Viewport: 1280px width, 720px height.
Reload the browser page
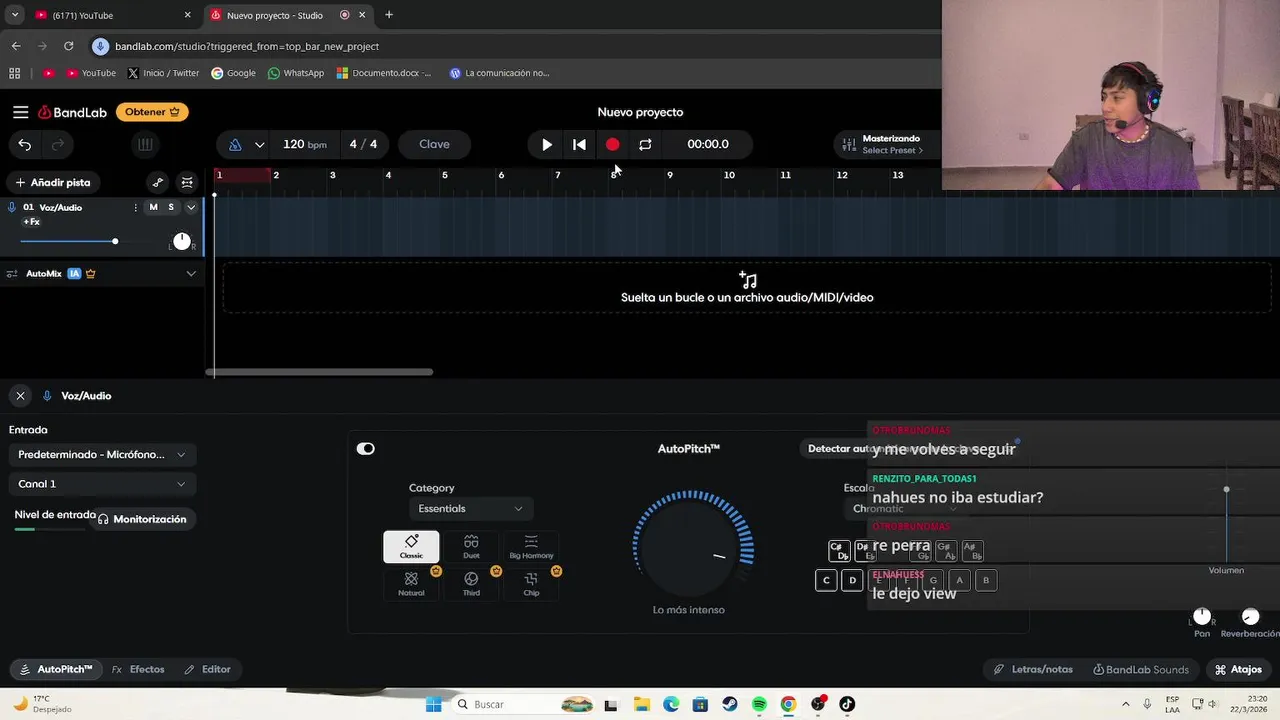tap(68, 46)
